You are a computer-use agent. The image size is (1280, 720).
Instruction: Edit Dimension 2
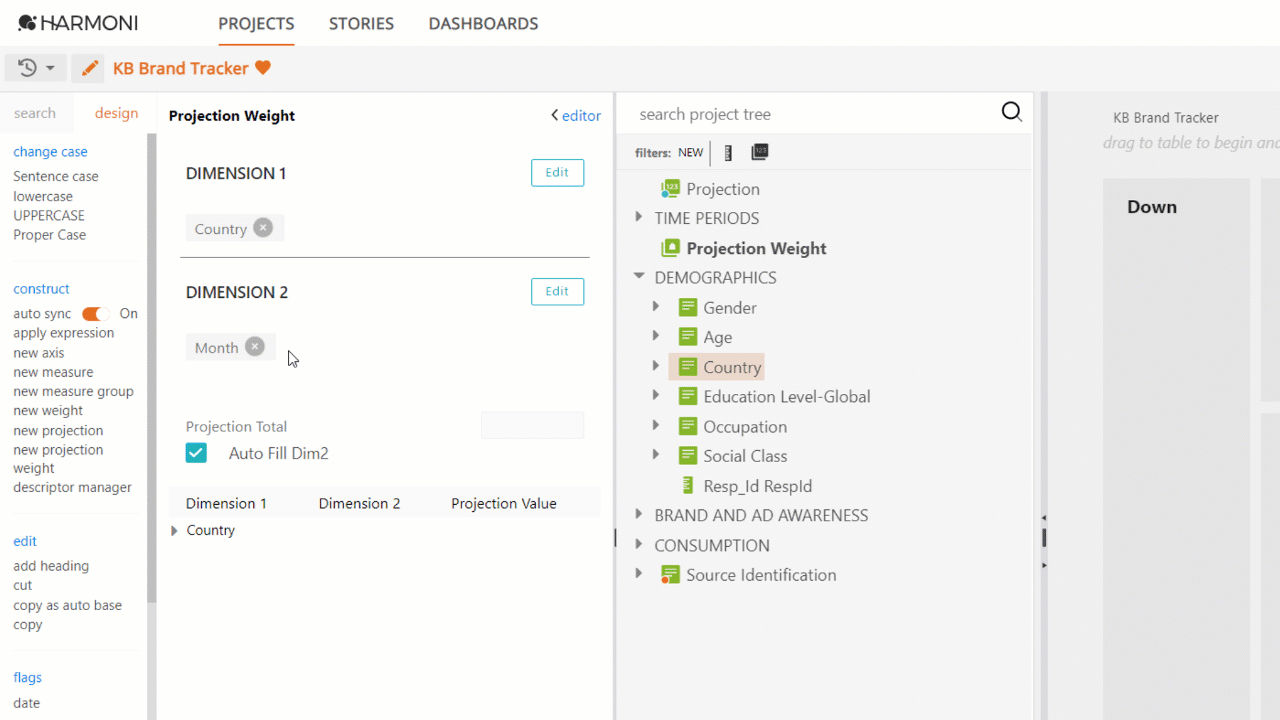click(x=557, y=291)
